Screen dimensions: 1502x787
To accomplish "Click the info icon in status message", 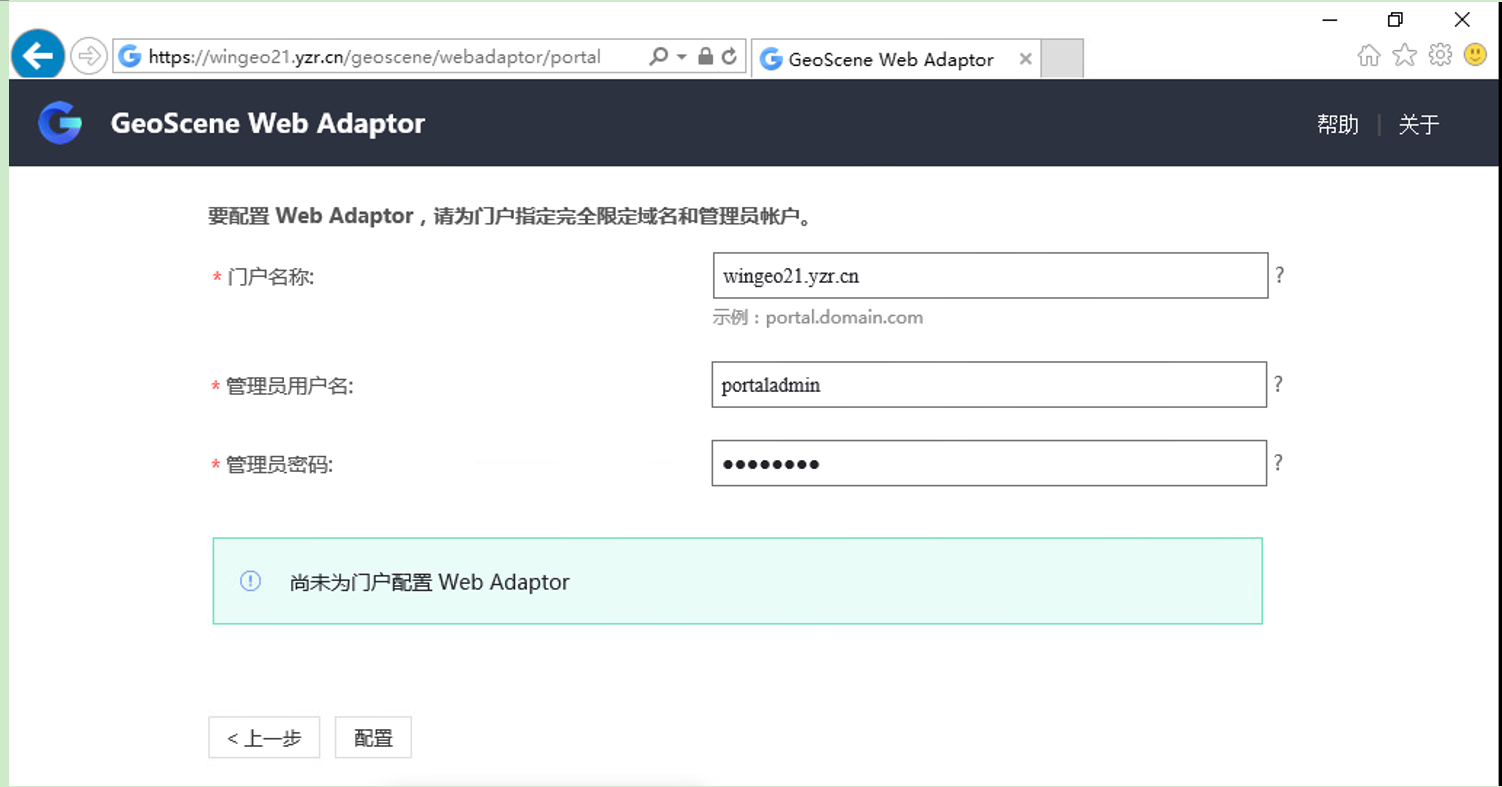I will 250,581.
